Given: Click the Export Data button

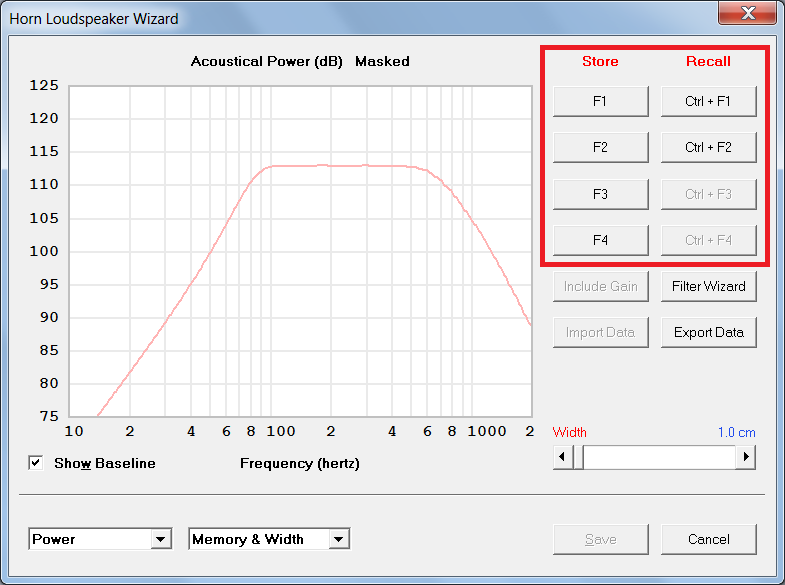Looking at the screenshot, I should tap(708, 332).
